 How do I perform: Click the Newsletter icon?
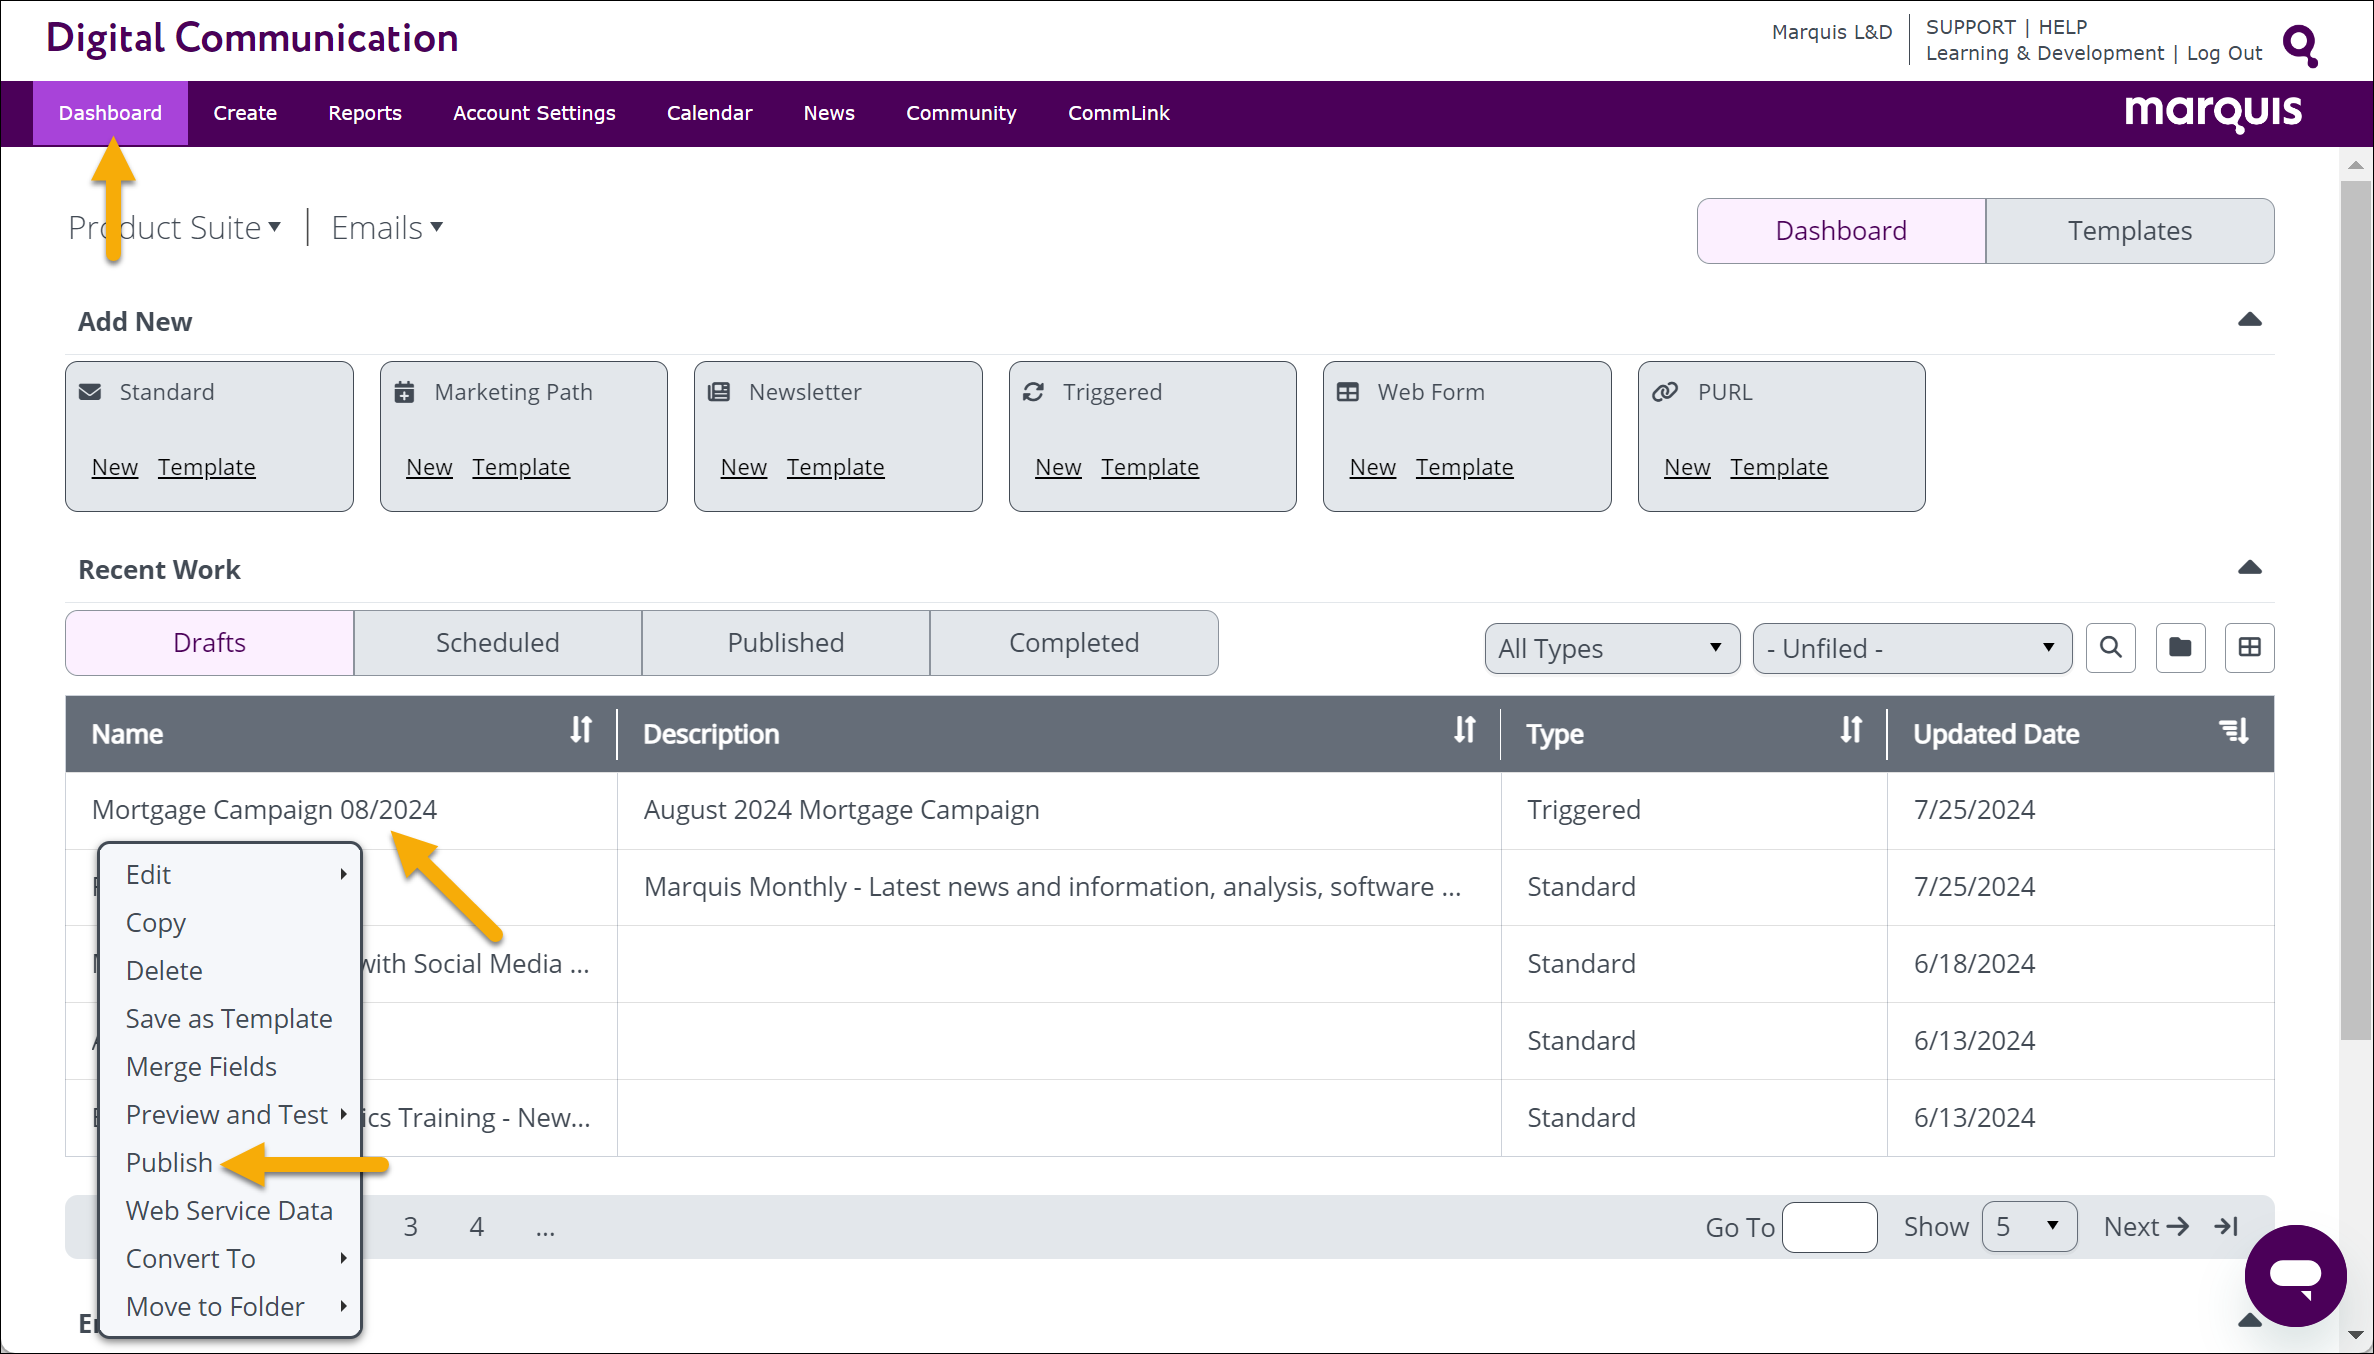(x=719, y=392)
